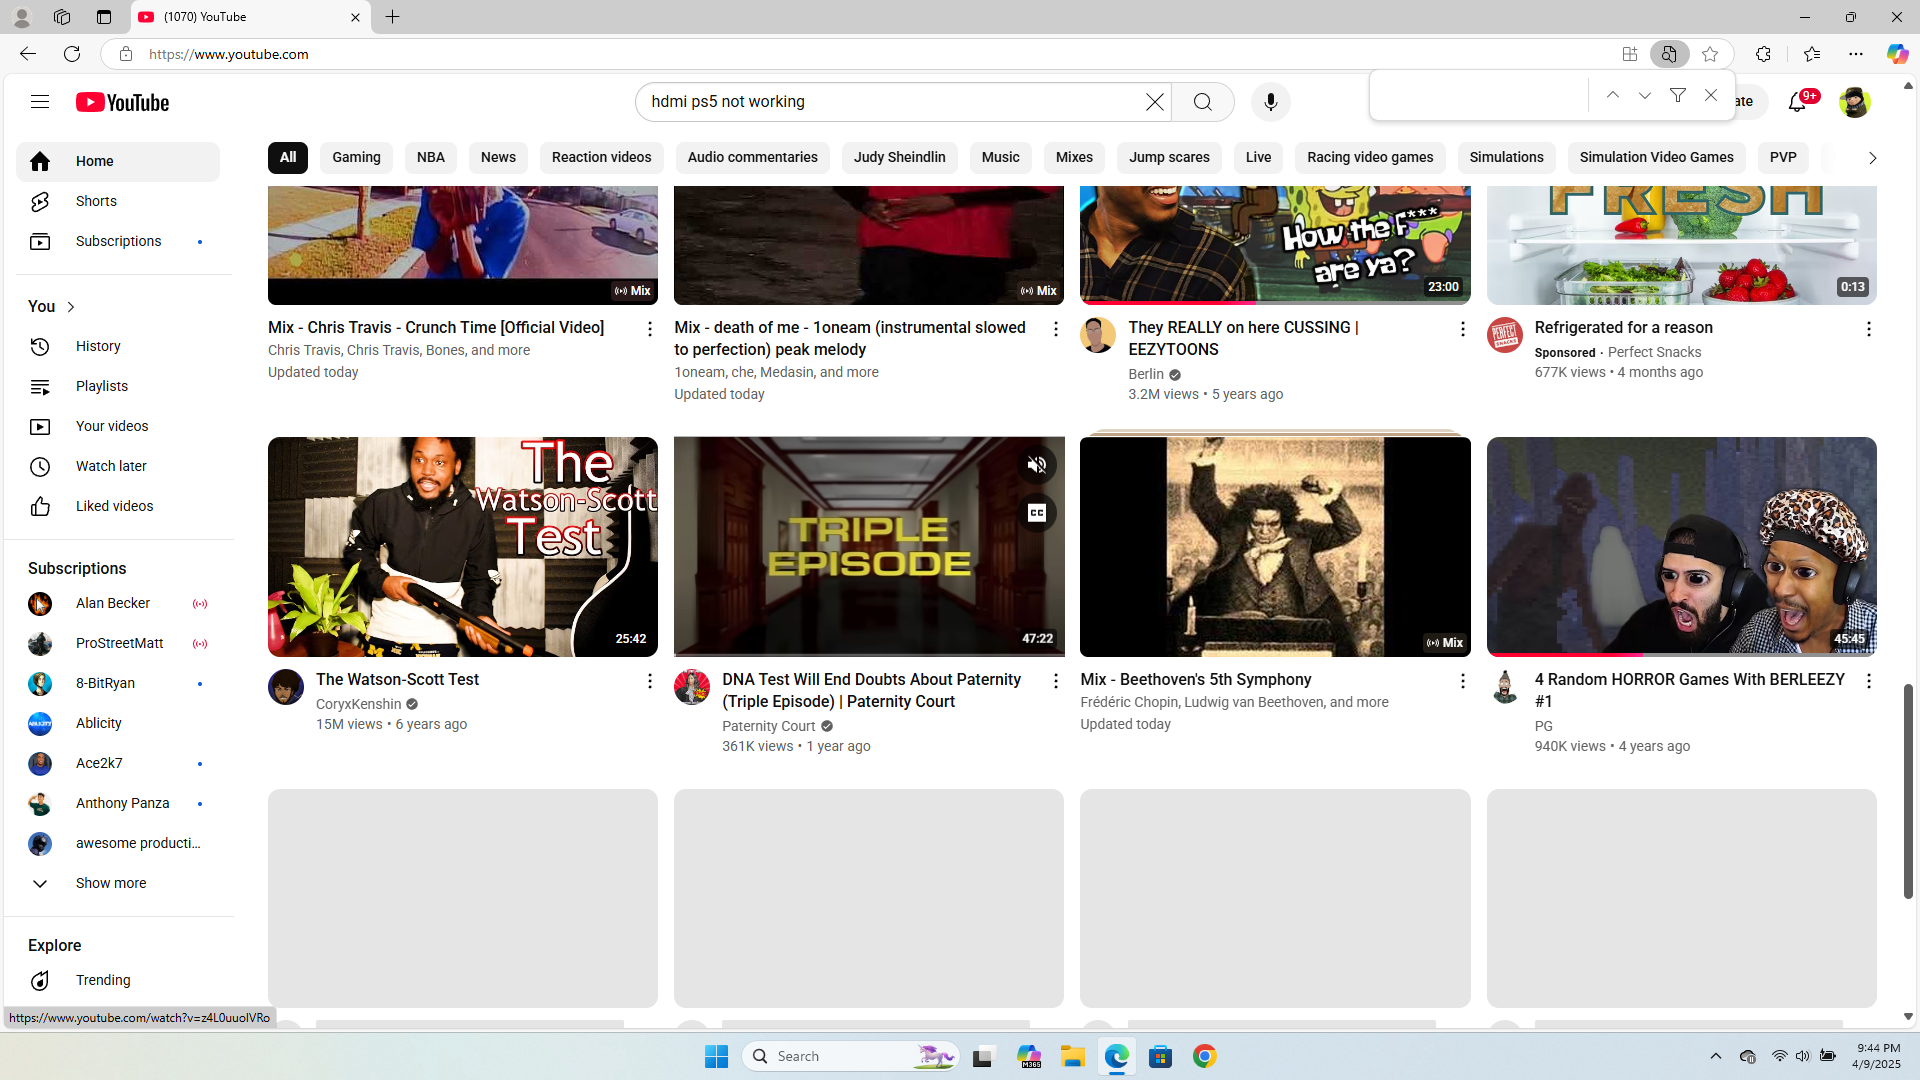1920x1080 pixels.
Task: Open the account avatar menu
Action: pyautogui.click(x=1854, y=102)
